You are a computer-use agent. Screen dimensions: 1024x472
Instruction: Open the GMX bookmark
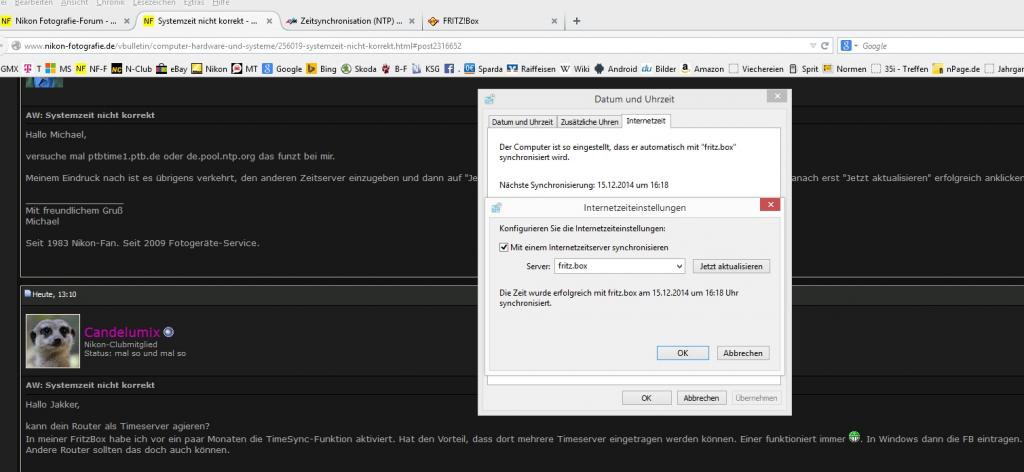tap(10, 69)
